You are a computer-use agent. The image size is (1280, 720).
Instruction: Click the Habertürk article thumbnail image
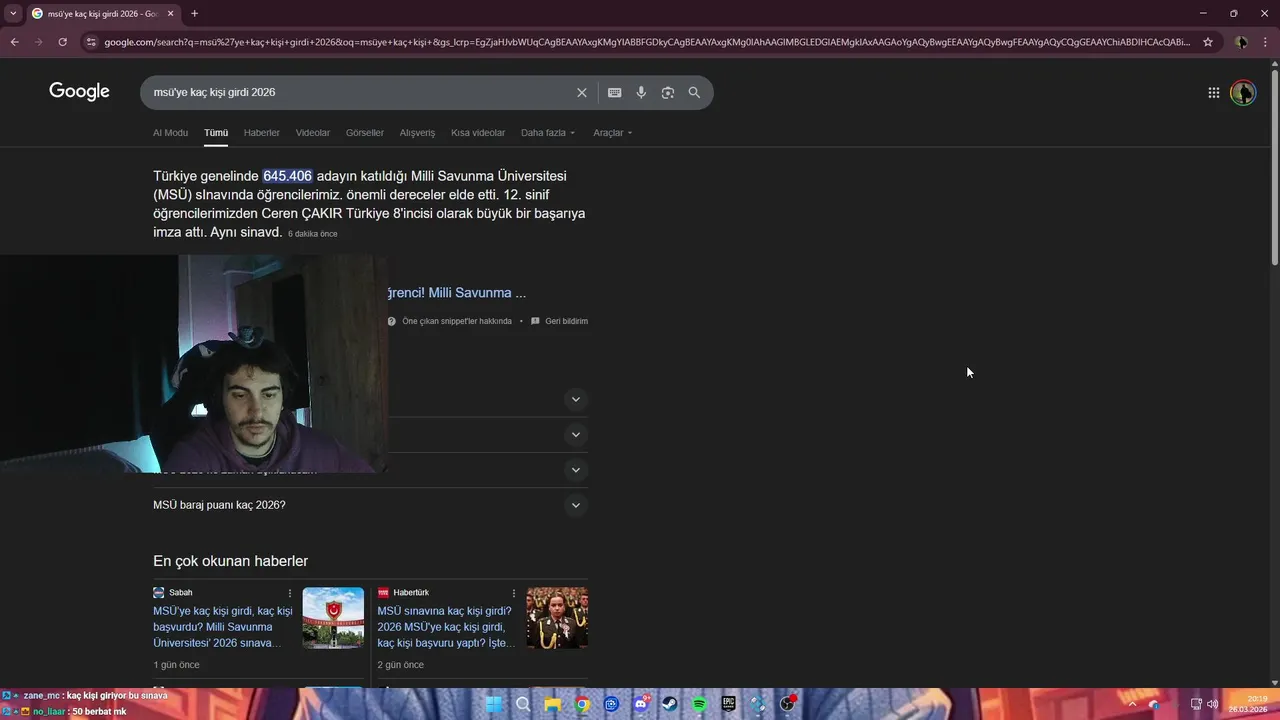pyautogui.click(x=557, y=618)
